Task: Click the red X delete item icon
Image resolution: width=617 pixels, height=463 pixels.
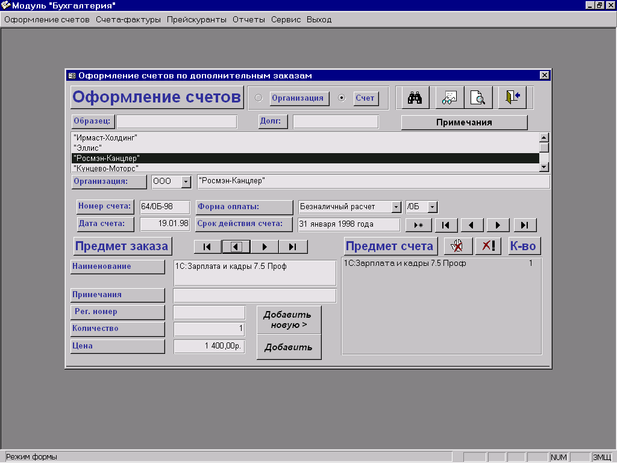Action: click(487, 246)
